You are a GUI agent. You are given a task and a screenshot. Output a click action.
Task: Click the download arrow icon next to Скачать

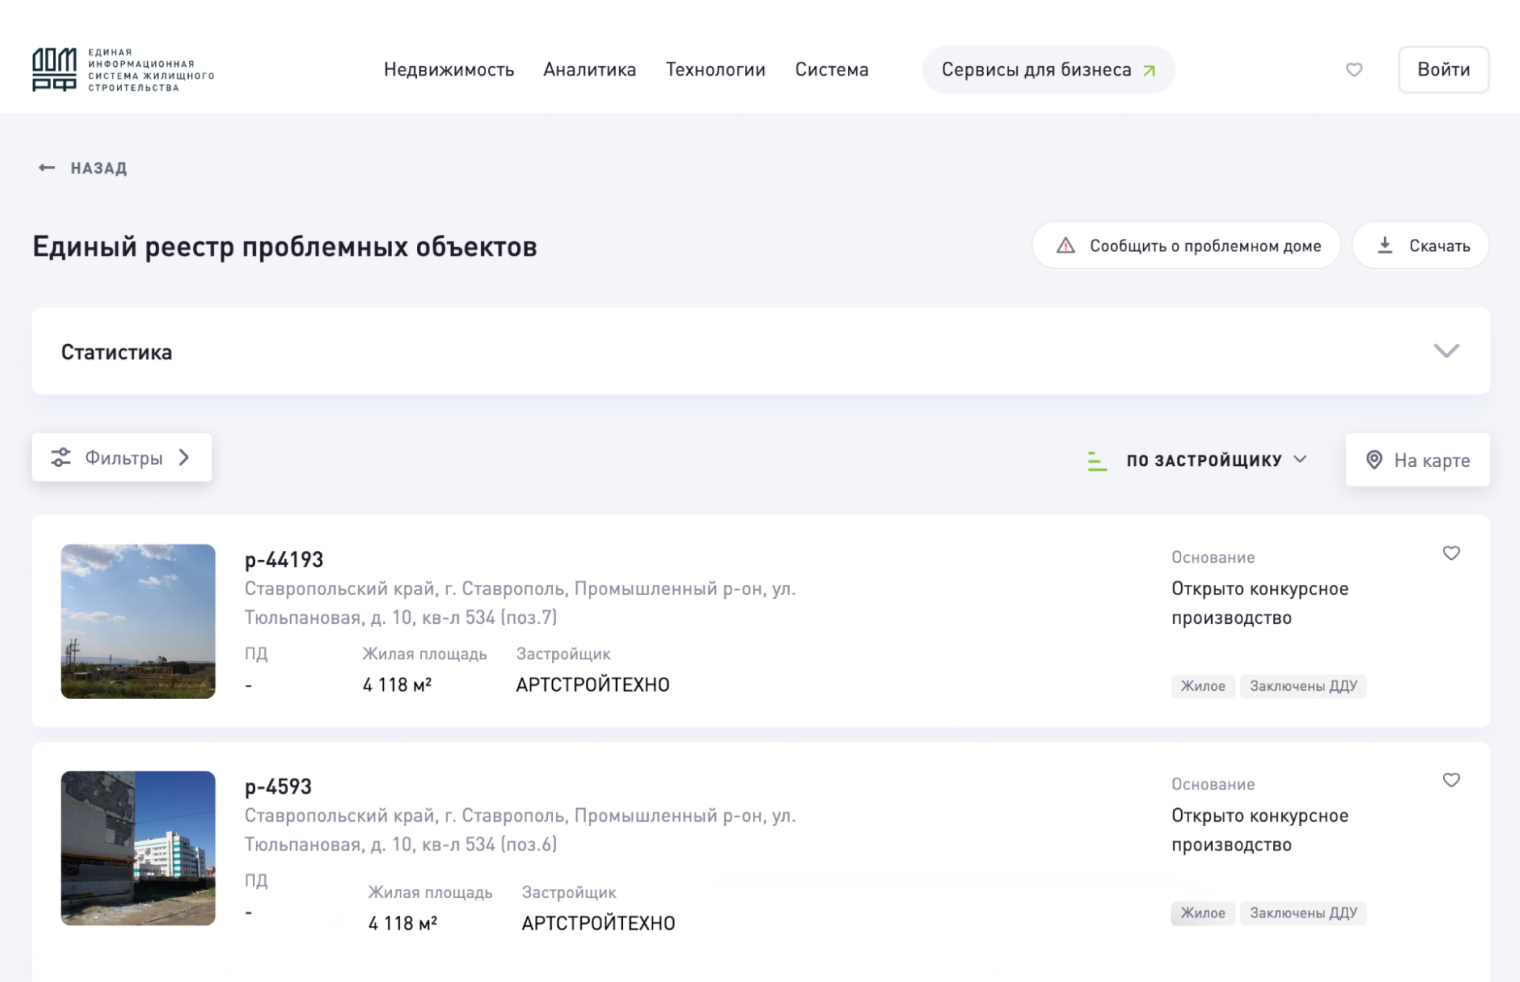pos(1386,245)
